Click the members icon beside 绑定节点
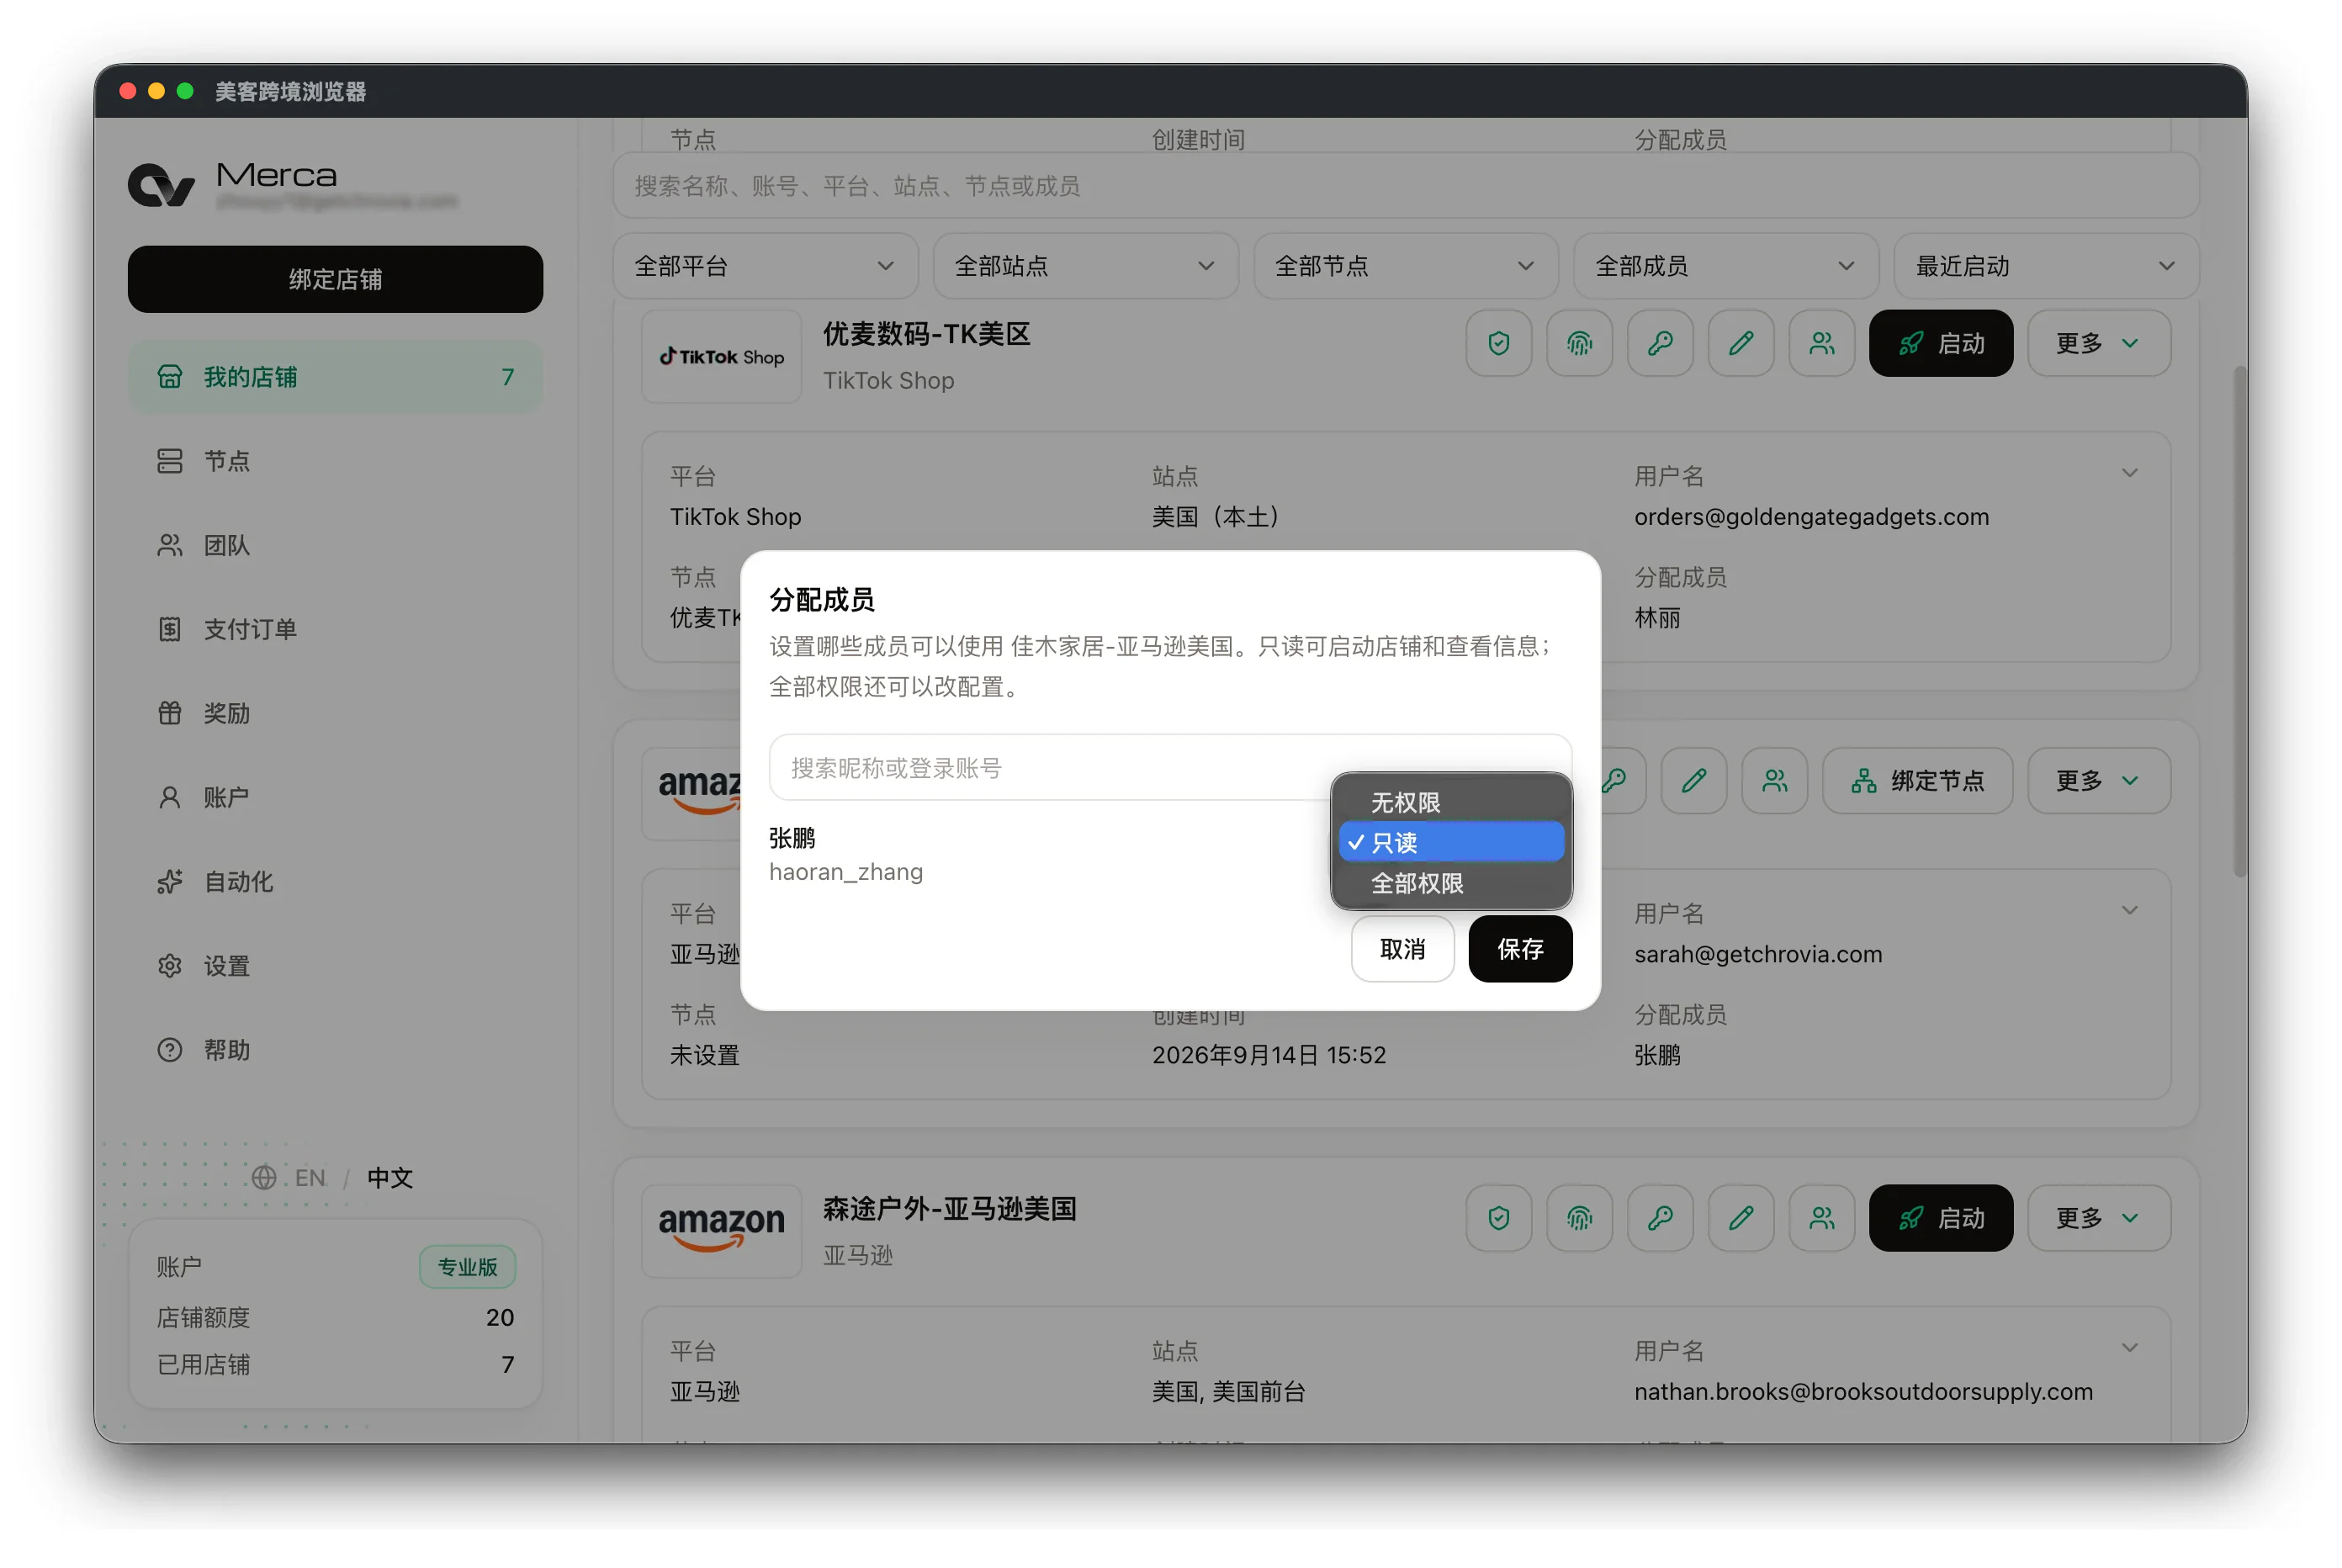The width and height of the screenshot is (2342, 1568). (1775, 781)
